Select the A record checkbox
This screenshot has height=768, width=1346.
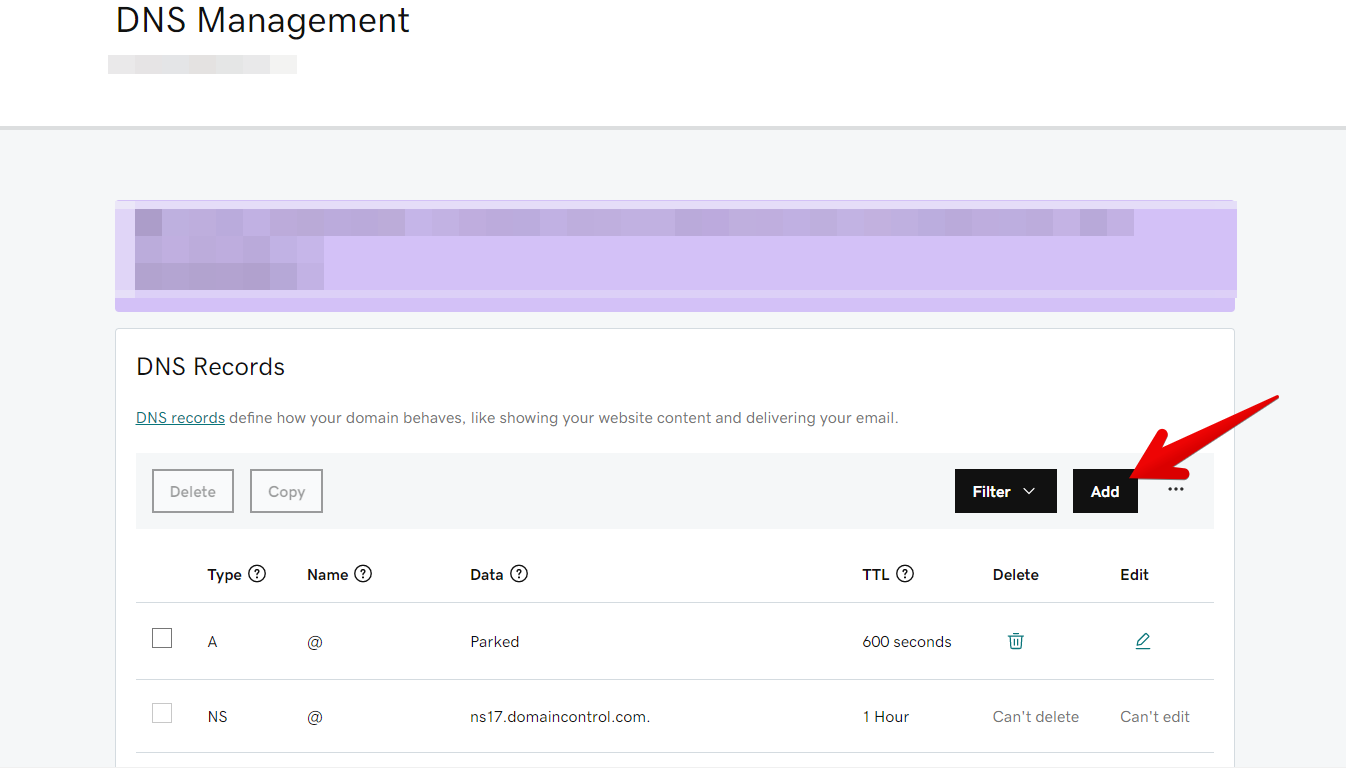pos(162,638)
